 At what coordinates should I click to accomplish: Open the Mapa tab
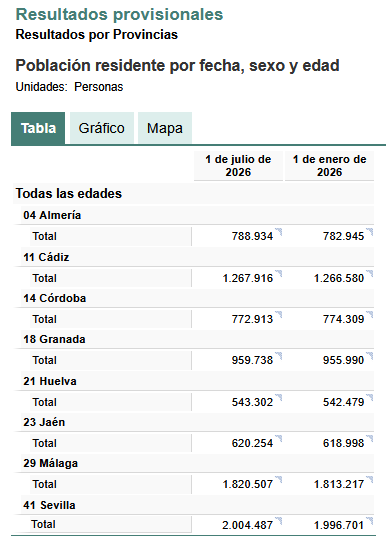click(165, 128)
